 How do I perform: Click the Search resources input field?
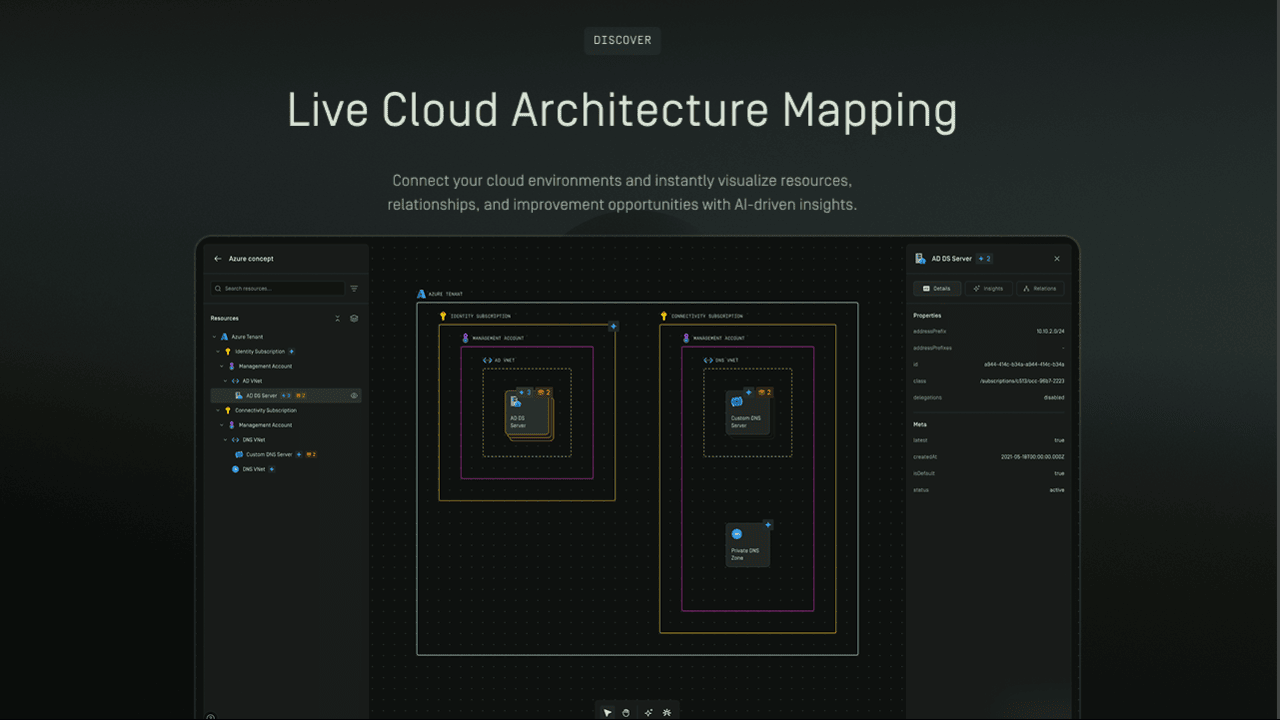(x=277, y=289)
